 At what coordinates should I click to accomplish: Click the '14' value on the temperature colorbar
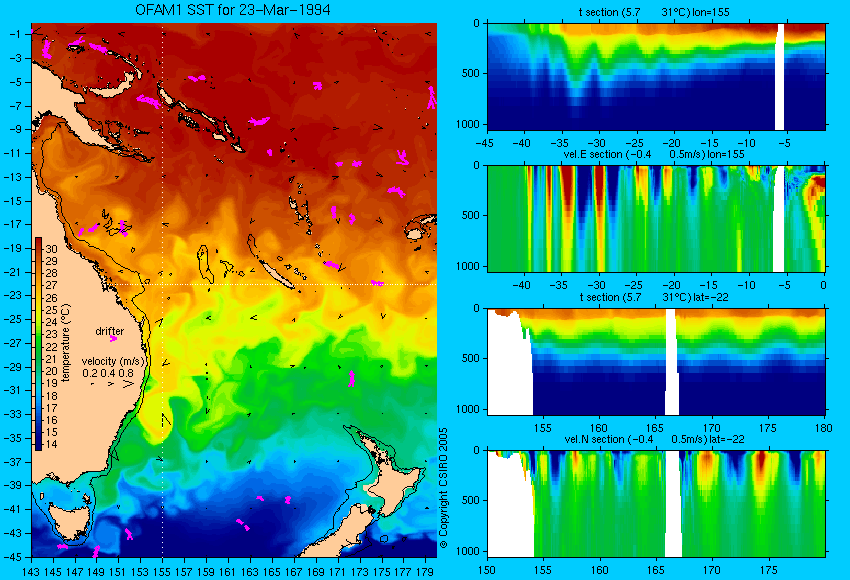(51, 444)
